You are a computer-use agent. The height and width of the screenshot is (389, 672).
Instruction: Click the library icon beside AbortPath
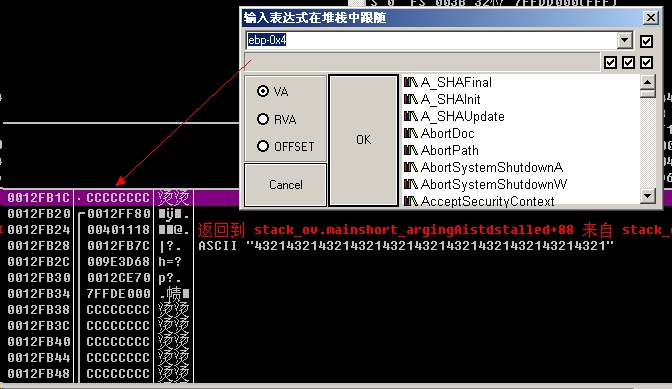pyautogui.click(x=411, y=150)
